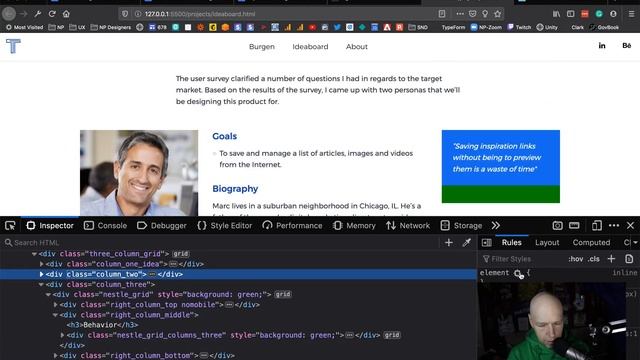Screen dimensions: 640x360
Task: Collapse the right_column_middle div
Action: click(55, 315)
